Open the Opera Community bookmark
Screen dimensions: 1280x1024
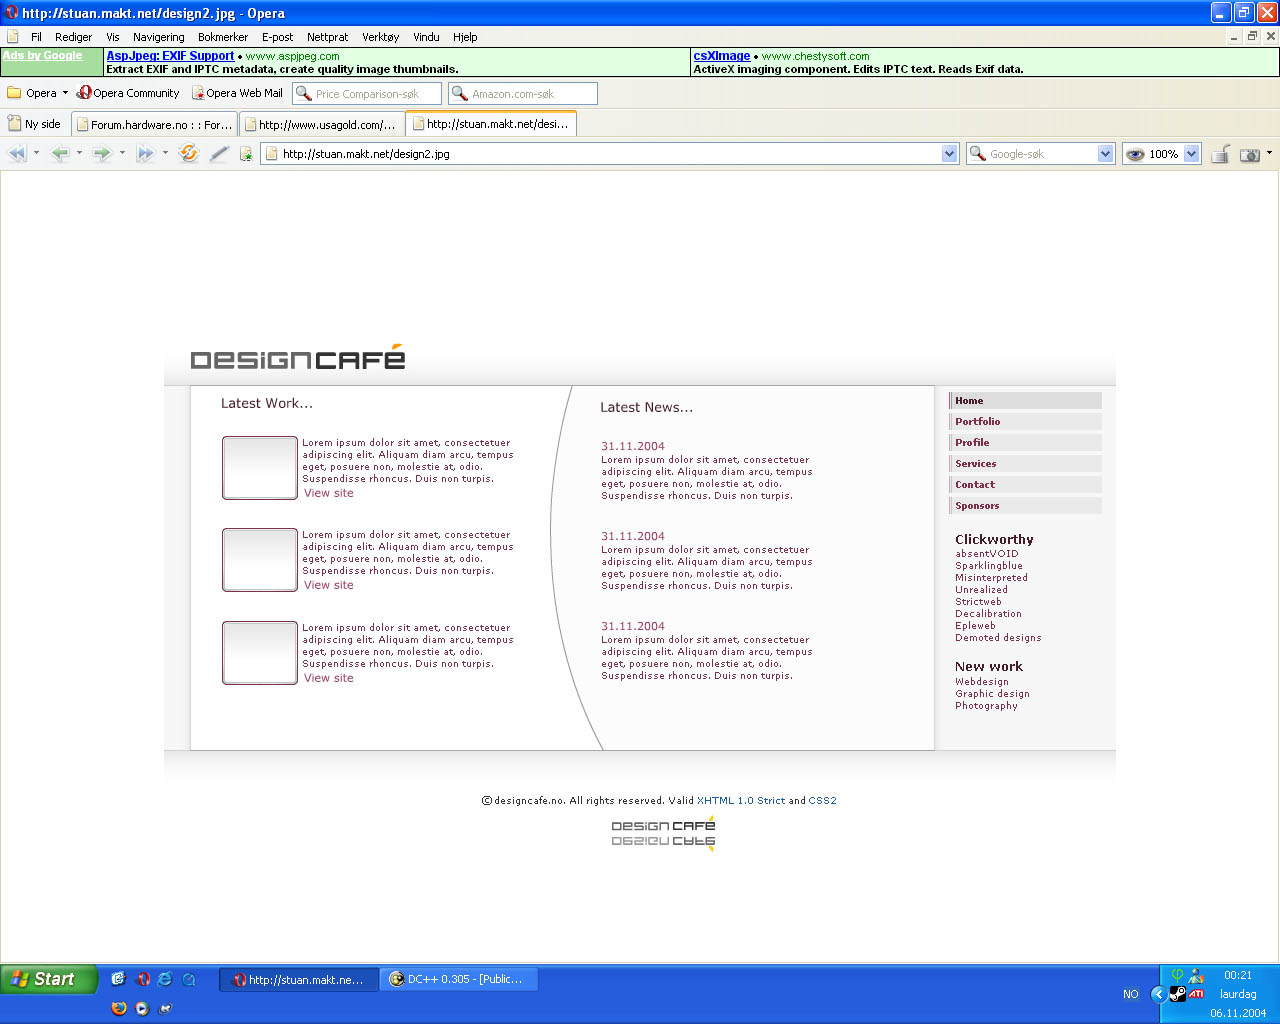point(128,93)
